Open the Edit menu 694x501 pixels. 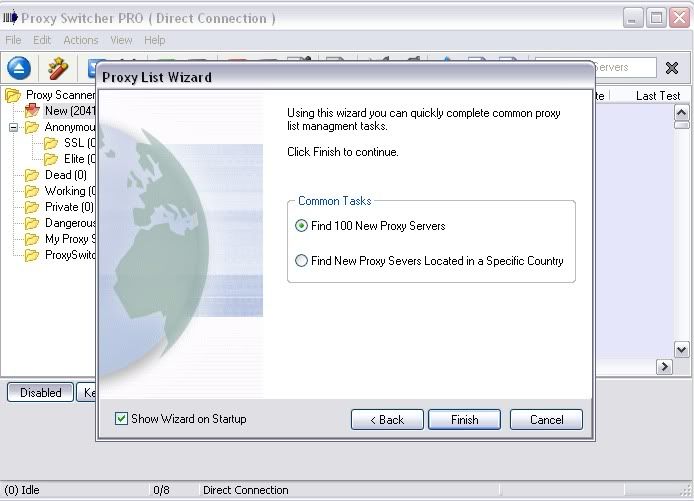click(42, 40)
